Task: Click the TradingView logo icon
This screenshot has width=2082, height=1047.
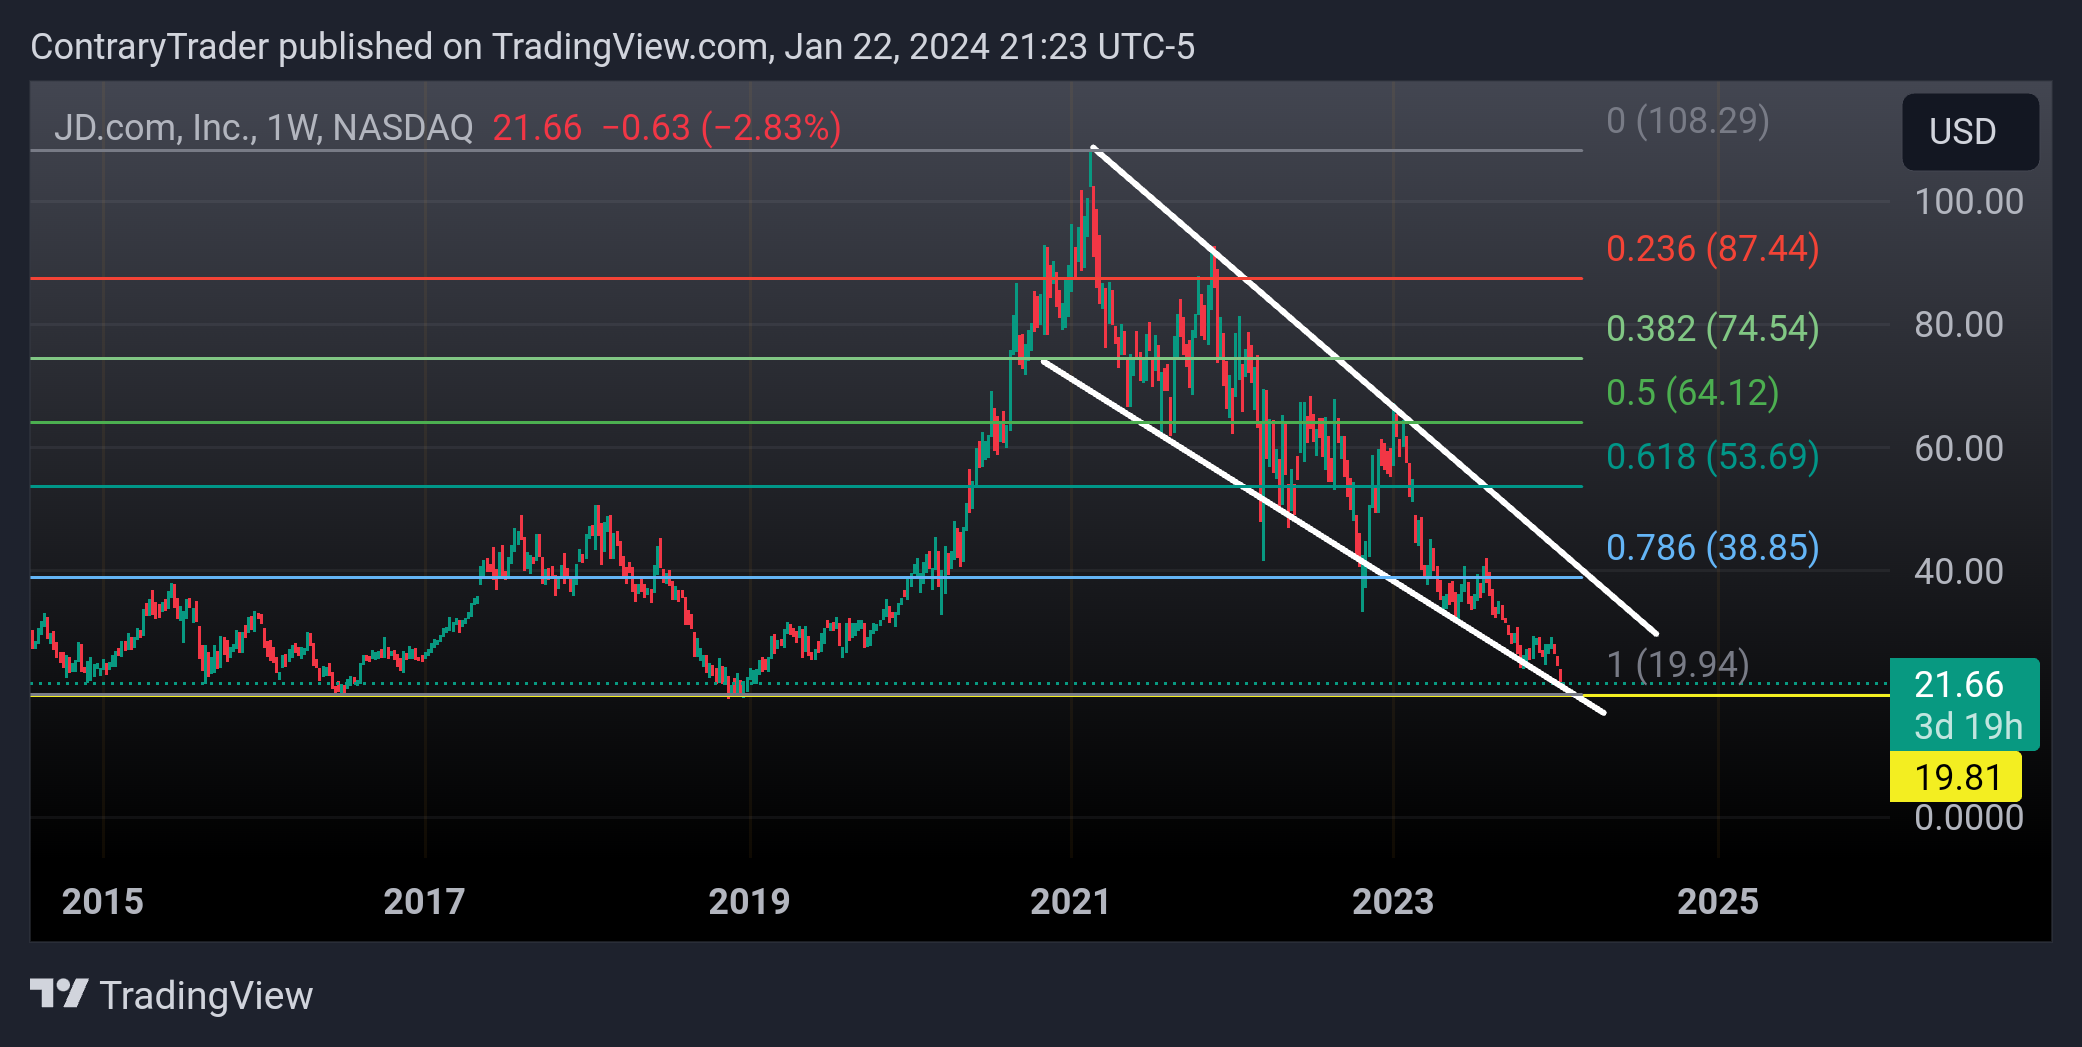Action: (x=58, y=994)
